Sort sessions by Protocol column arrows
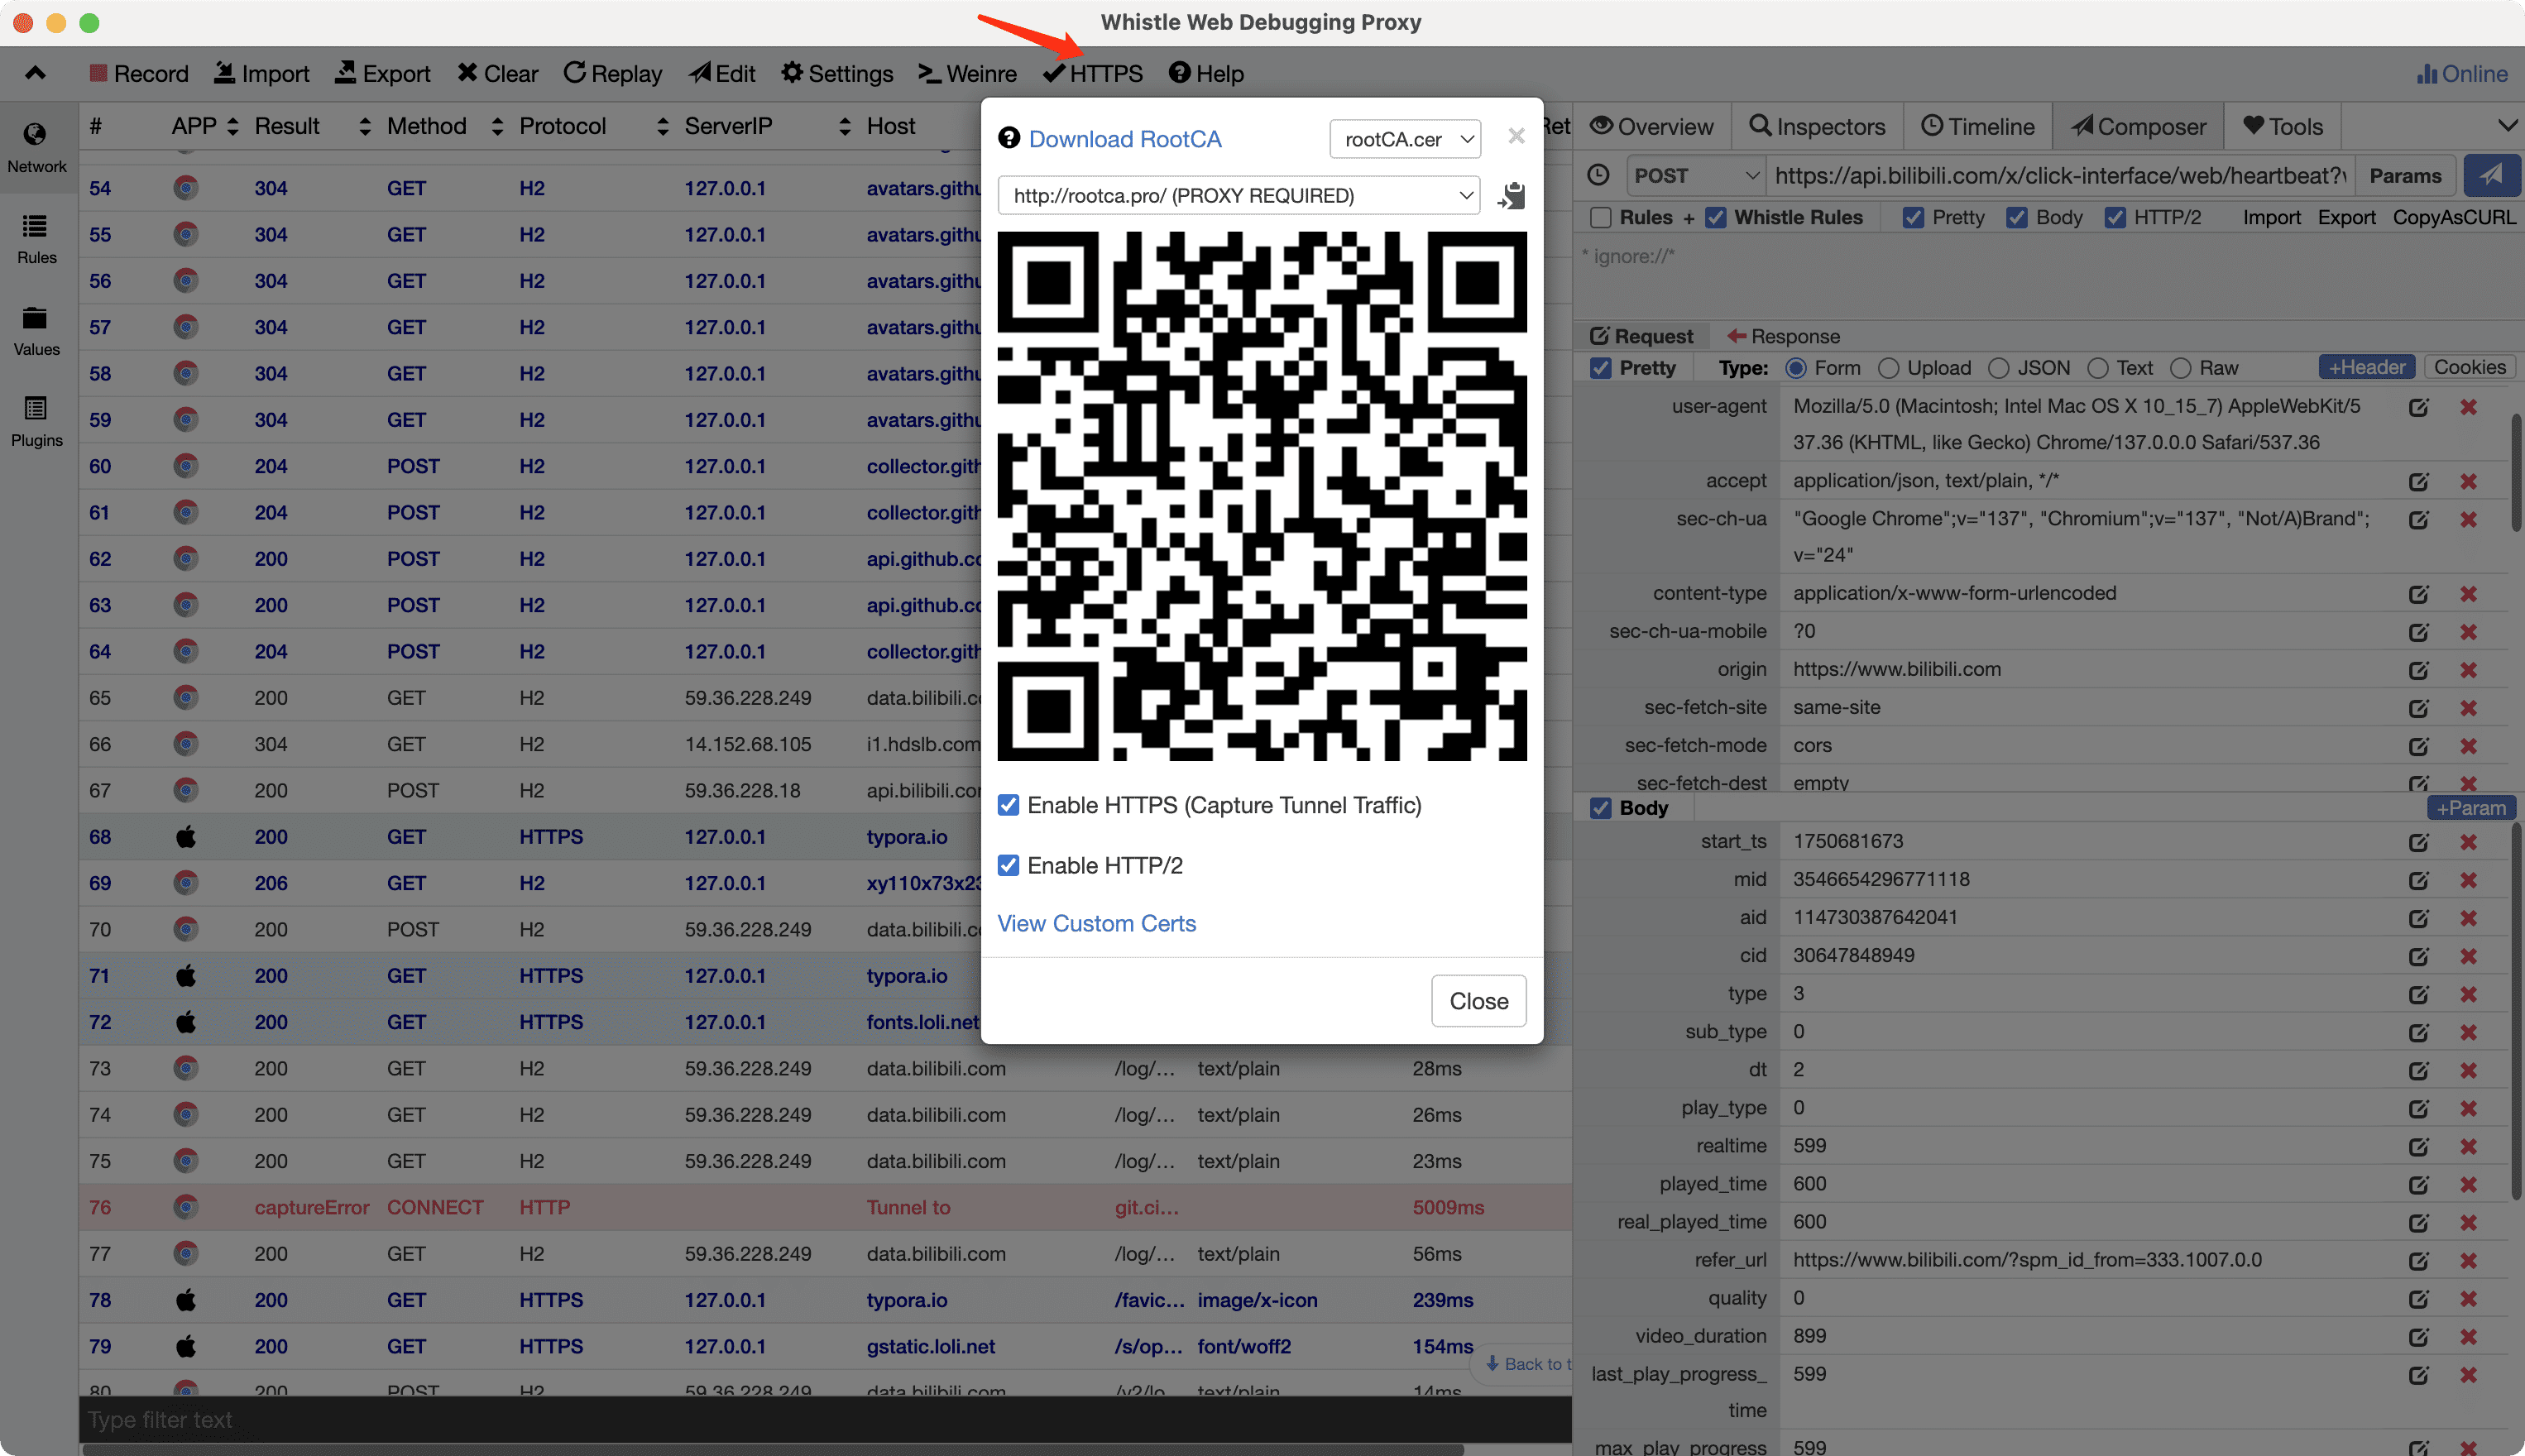This screenshot has width=2525, height=1456. [x=662, y=126]
